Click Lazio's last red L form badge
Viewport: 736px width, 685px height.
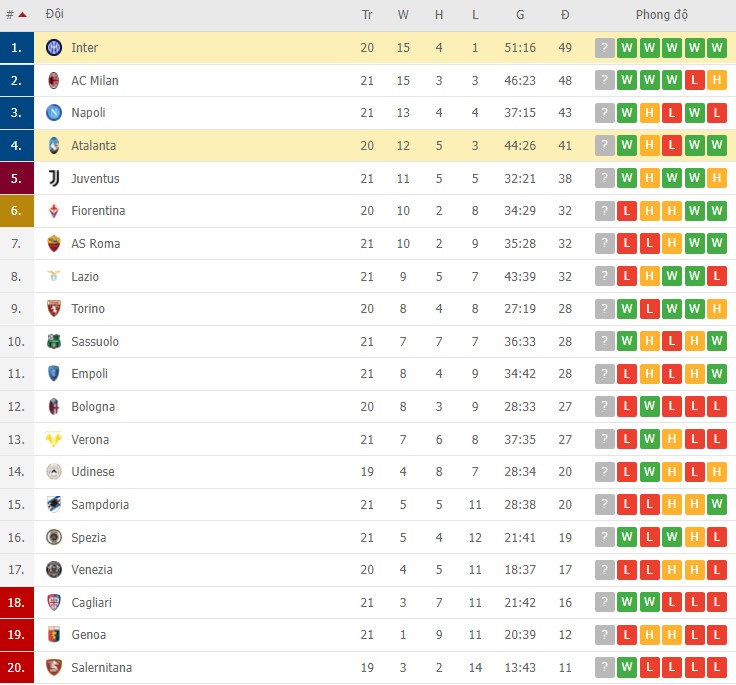pyautogui.click(x=716, y=276)
